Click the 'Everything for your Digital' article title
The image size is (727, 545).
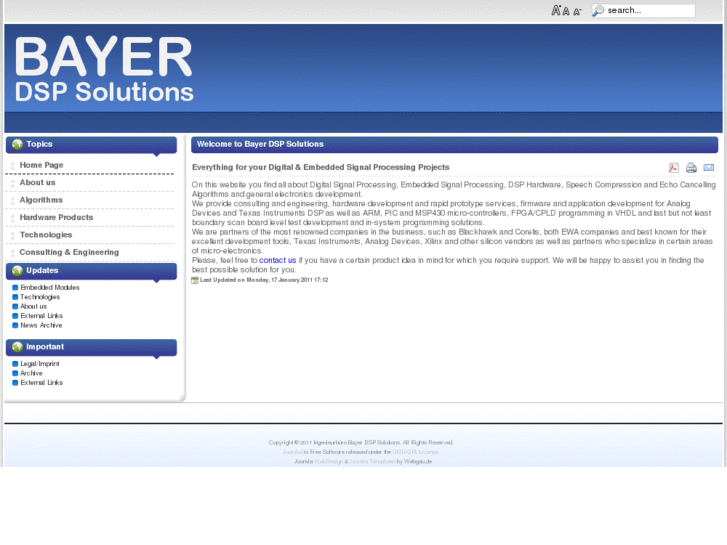(320, 167)
